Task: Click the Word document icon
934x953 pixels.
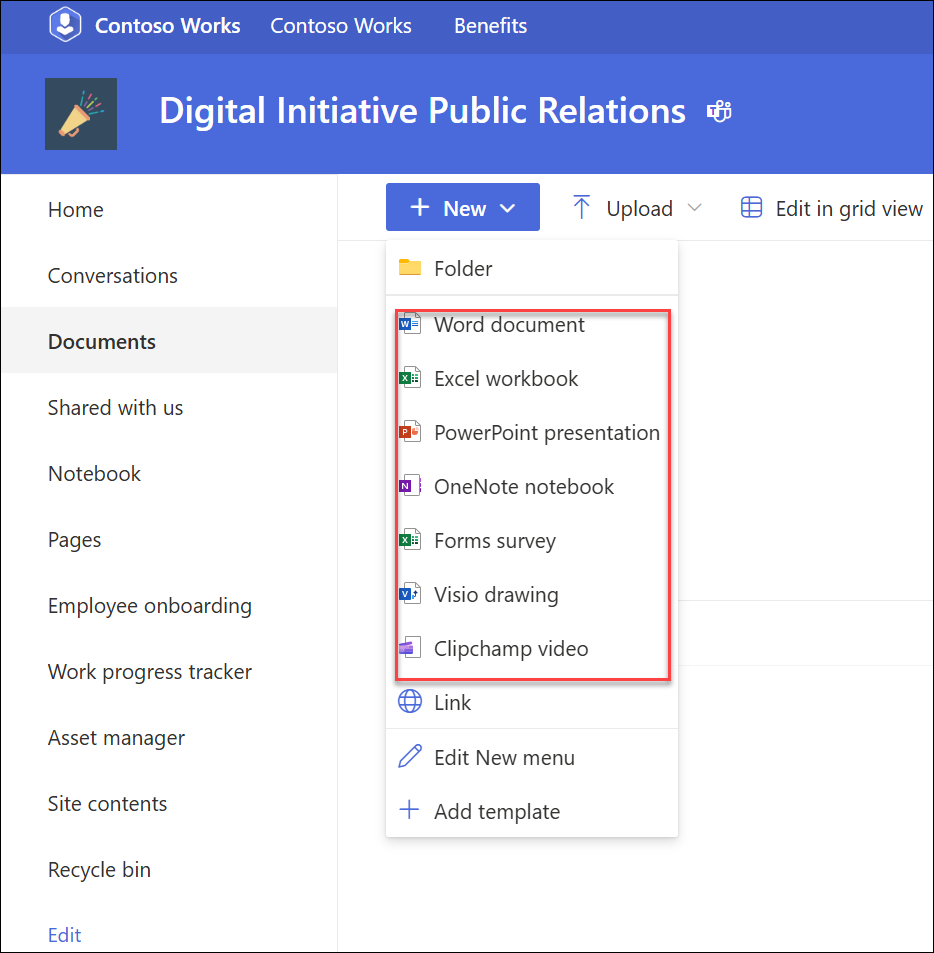Action: pos(409,325)
